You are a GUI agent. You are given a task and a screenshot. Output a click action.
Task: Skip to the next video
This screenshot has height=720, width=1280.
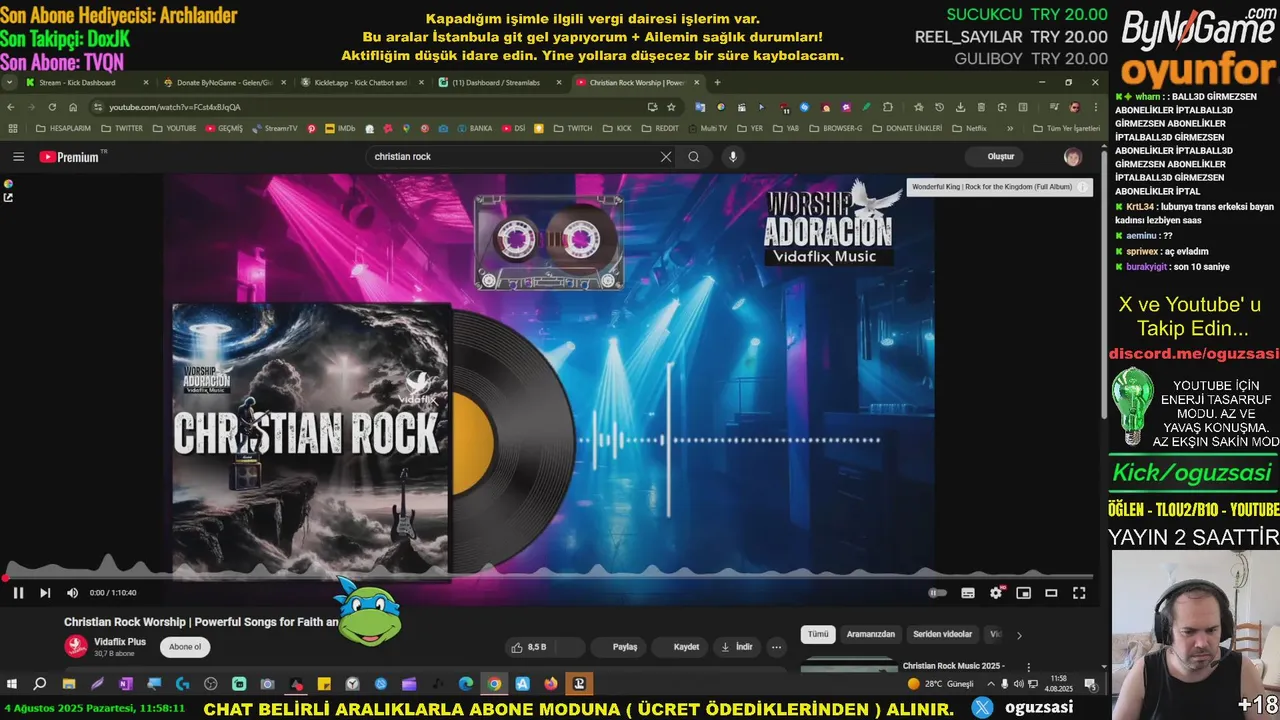pos(45,593)
